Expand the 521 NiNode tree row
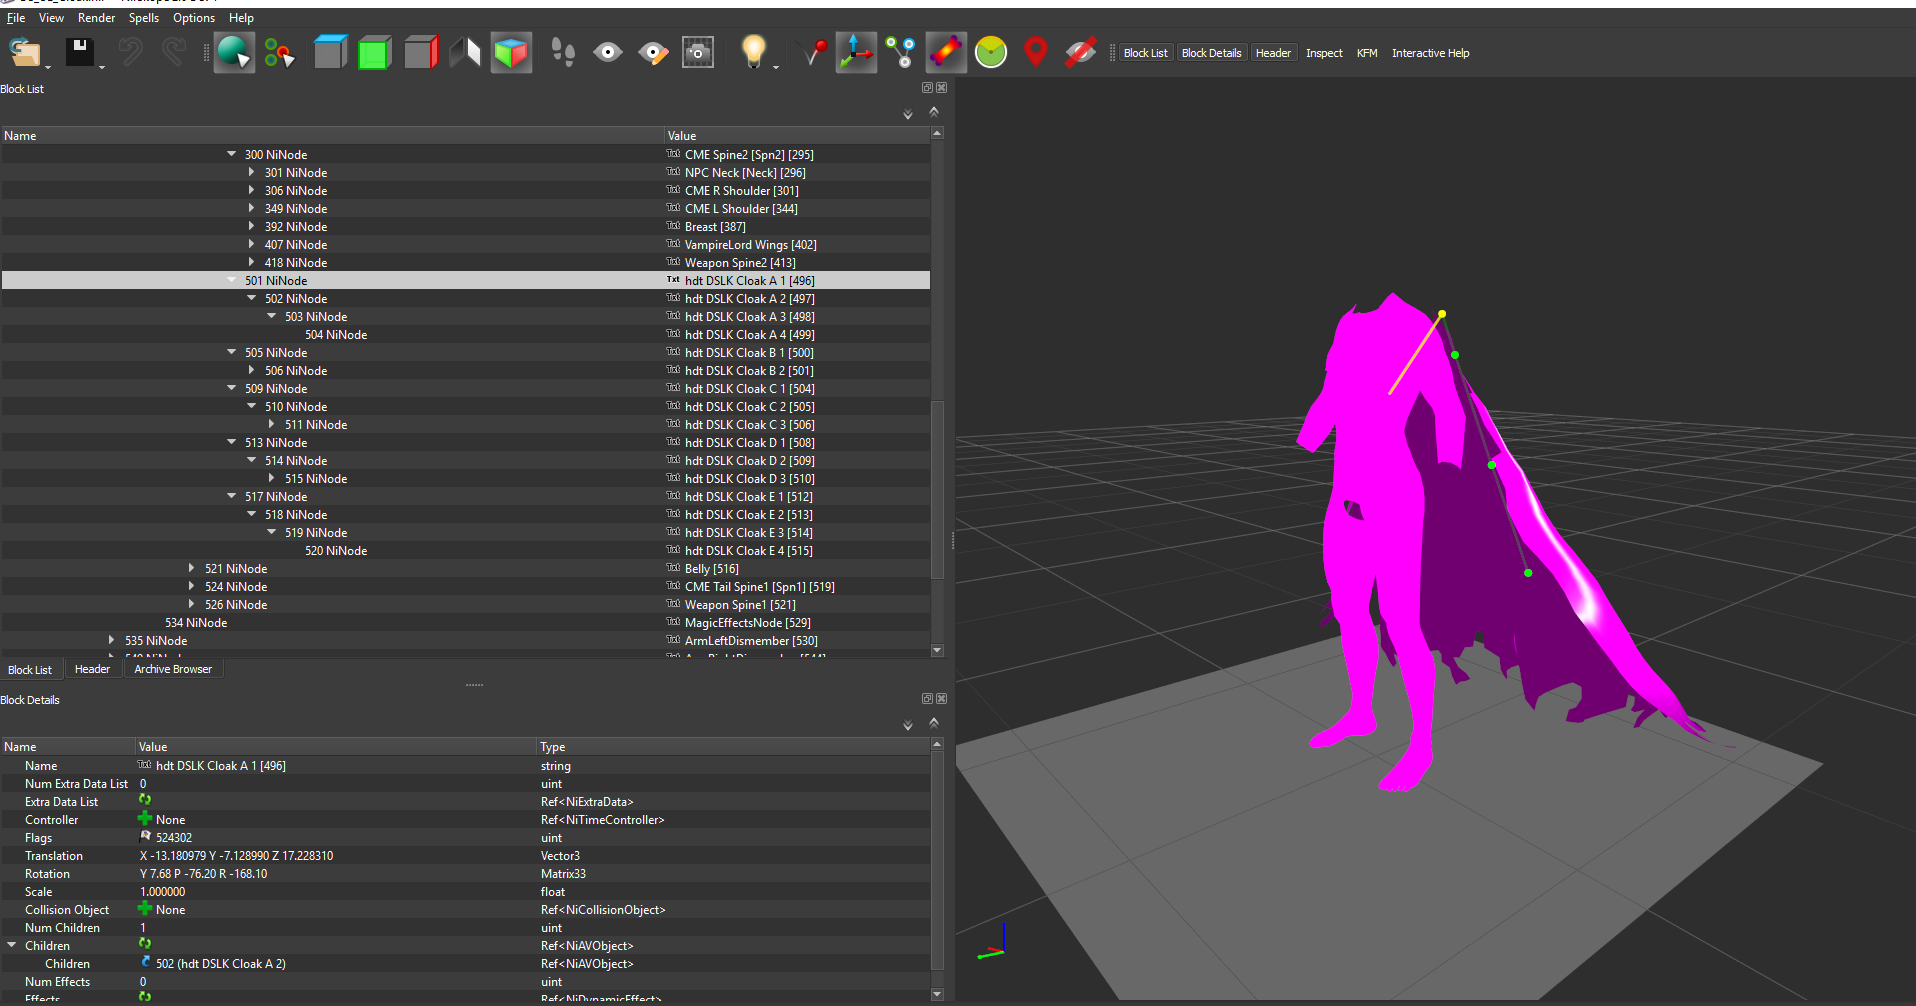Viewport: 1916px width, 1006px height. pos(191,568)
